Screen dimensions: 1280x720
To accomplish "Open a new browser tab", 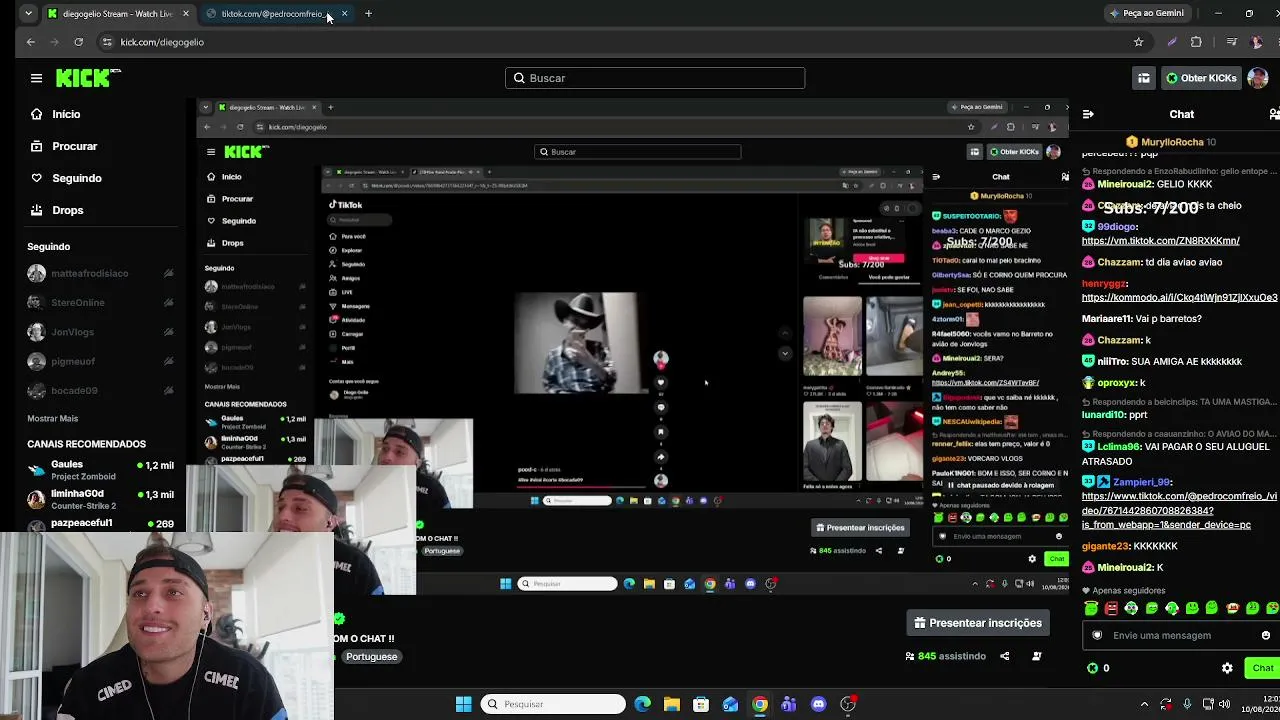I will pyautogui.click(x=368, y=14).
